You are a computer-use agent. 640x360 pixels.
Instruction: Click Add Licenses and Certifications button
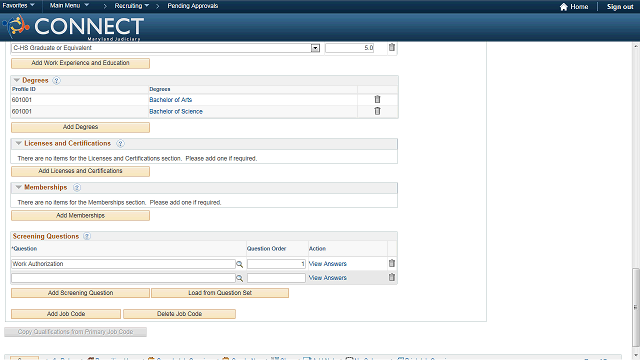(x=80, y=171)
